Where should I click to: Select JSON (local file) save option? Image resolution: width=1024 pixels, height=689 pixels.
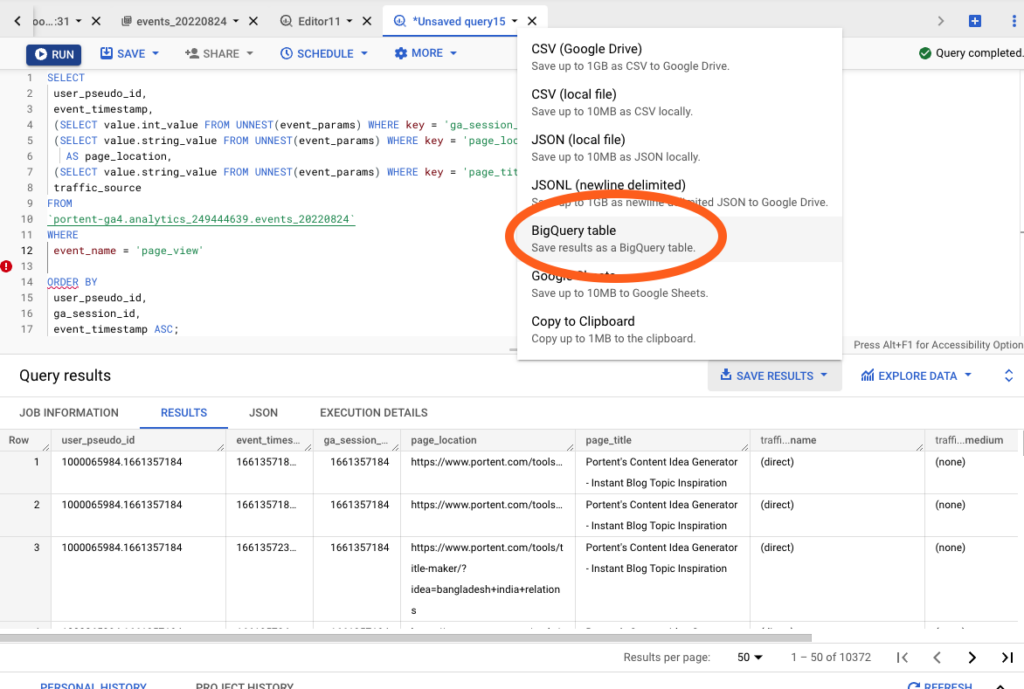(x=679, y=148)
